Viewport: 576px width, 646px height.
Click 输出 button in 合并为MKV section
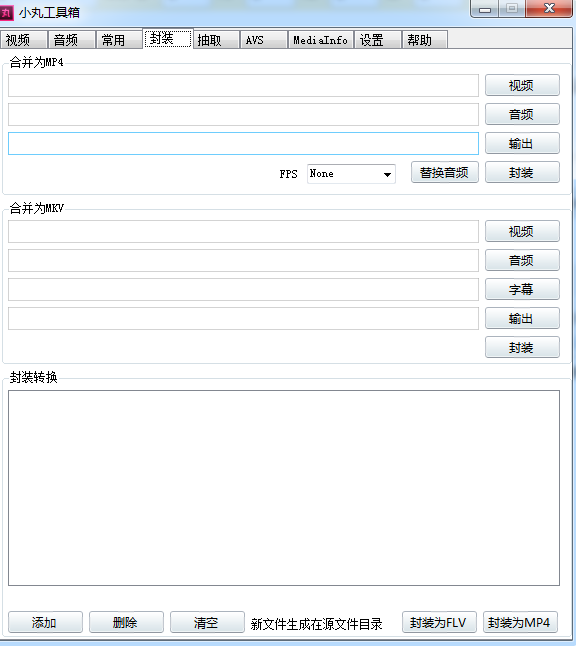522,318
